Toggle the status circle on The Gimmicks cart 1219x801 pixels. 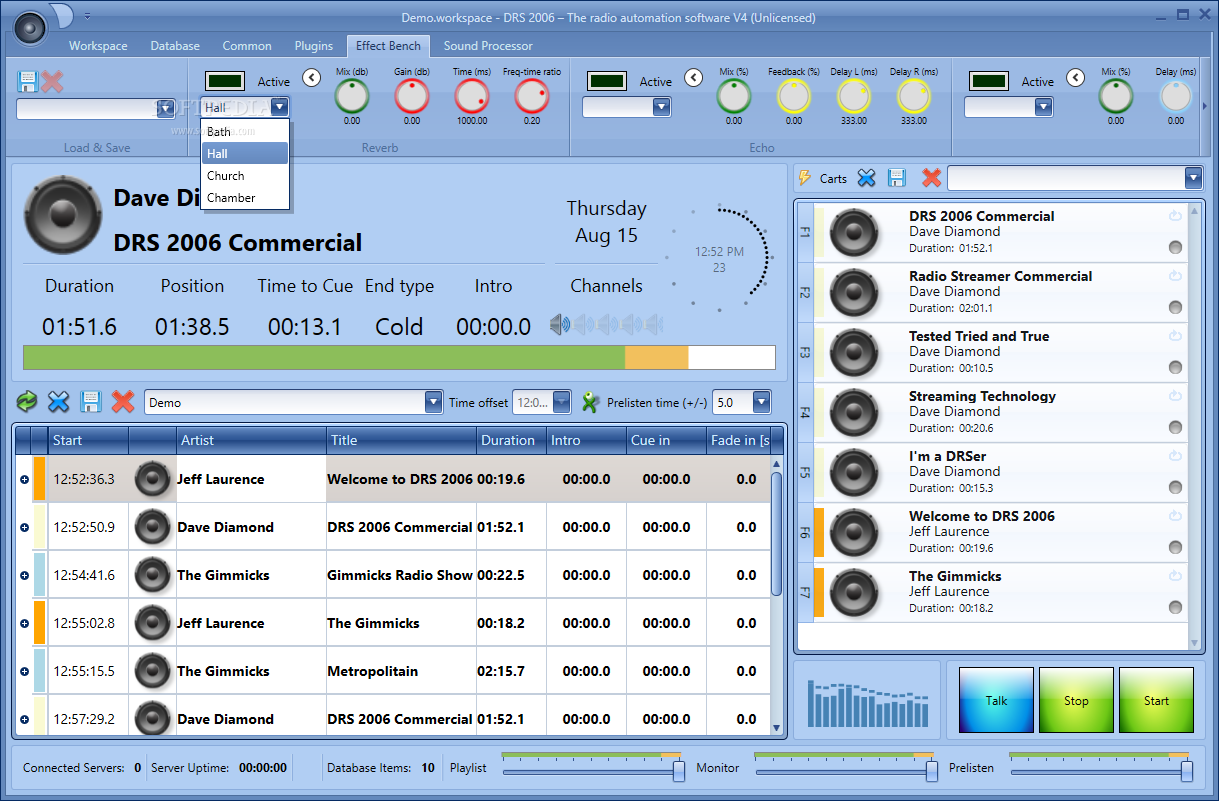[x=1175, y=608]
